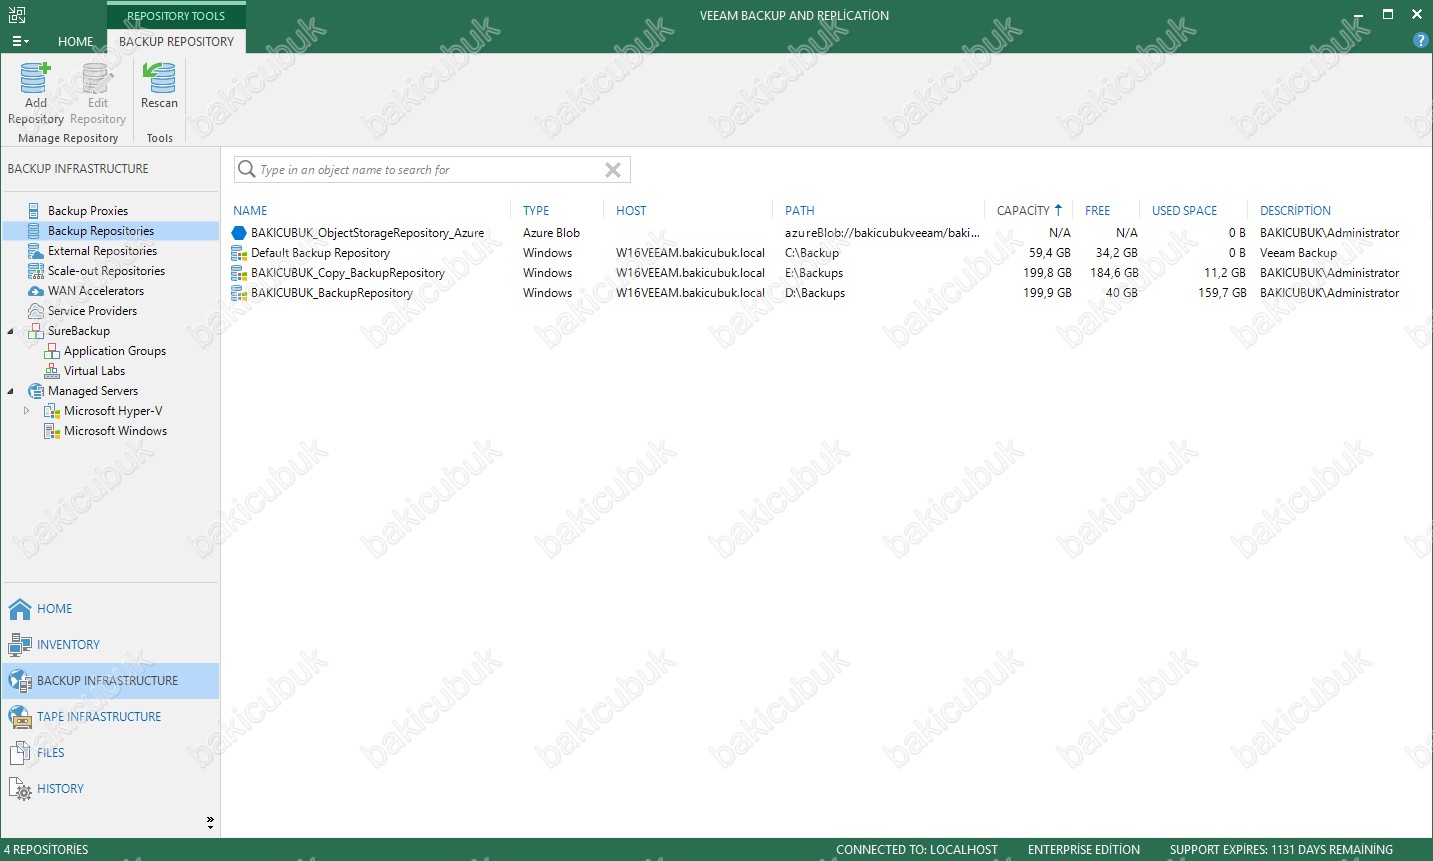Click the Application Groups icon

click(x=52, y=351)
